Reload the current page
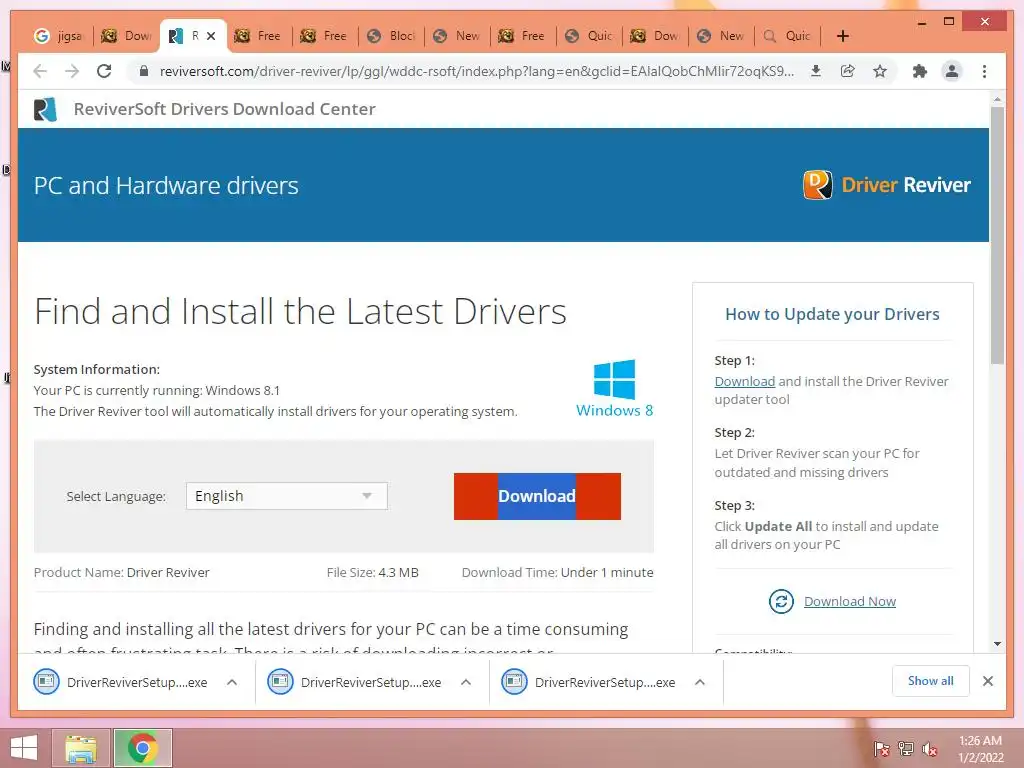Image resolution: width=1024 pixels, height=768 pixels. (104, 71)
